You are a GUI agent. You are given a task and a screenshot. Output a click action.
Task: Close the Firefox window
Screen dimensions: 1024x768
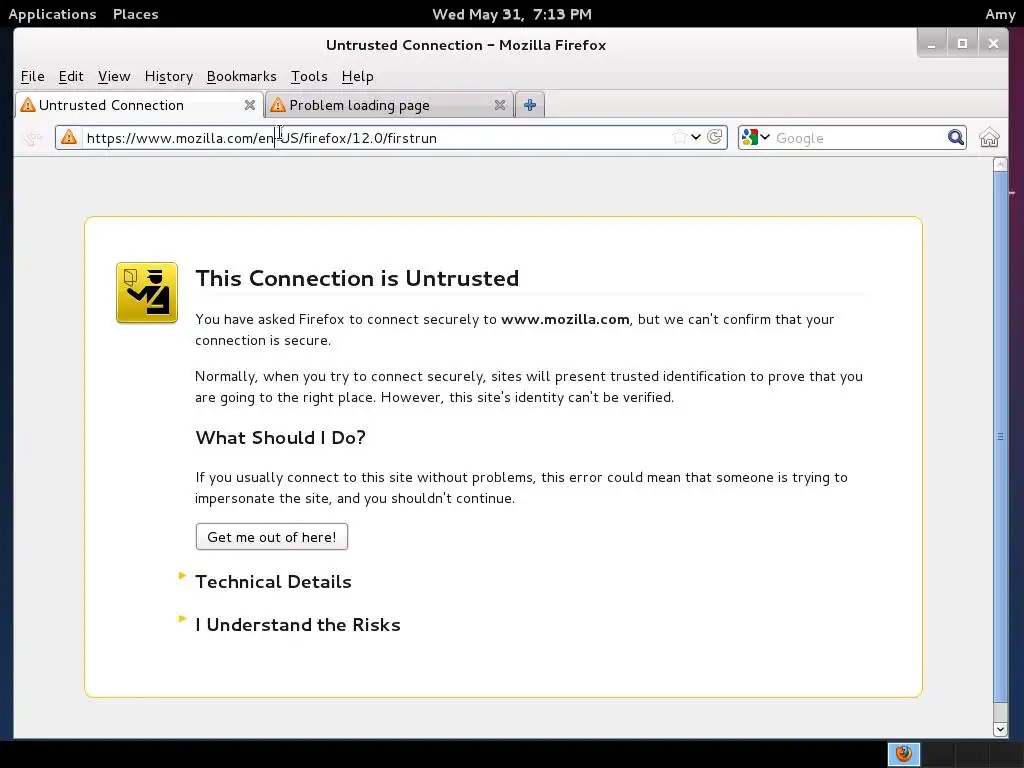point(993,44)
